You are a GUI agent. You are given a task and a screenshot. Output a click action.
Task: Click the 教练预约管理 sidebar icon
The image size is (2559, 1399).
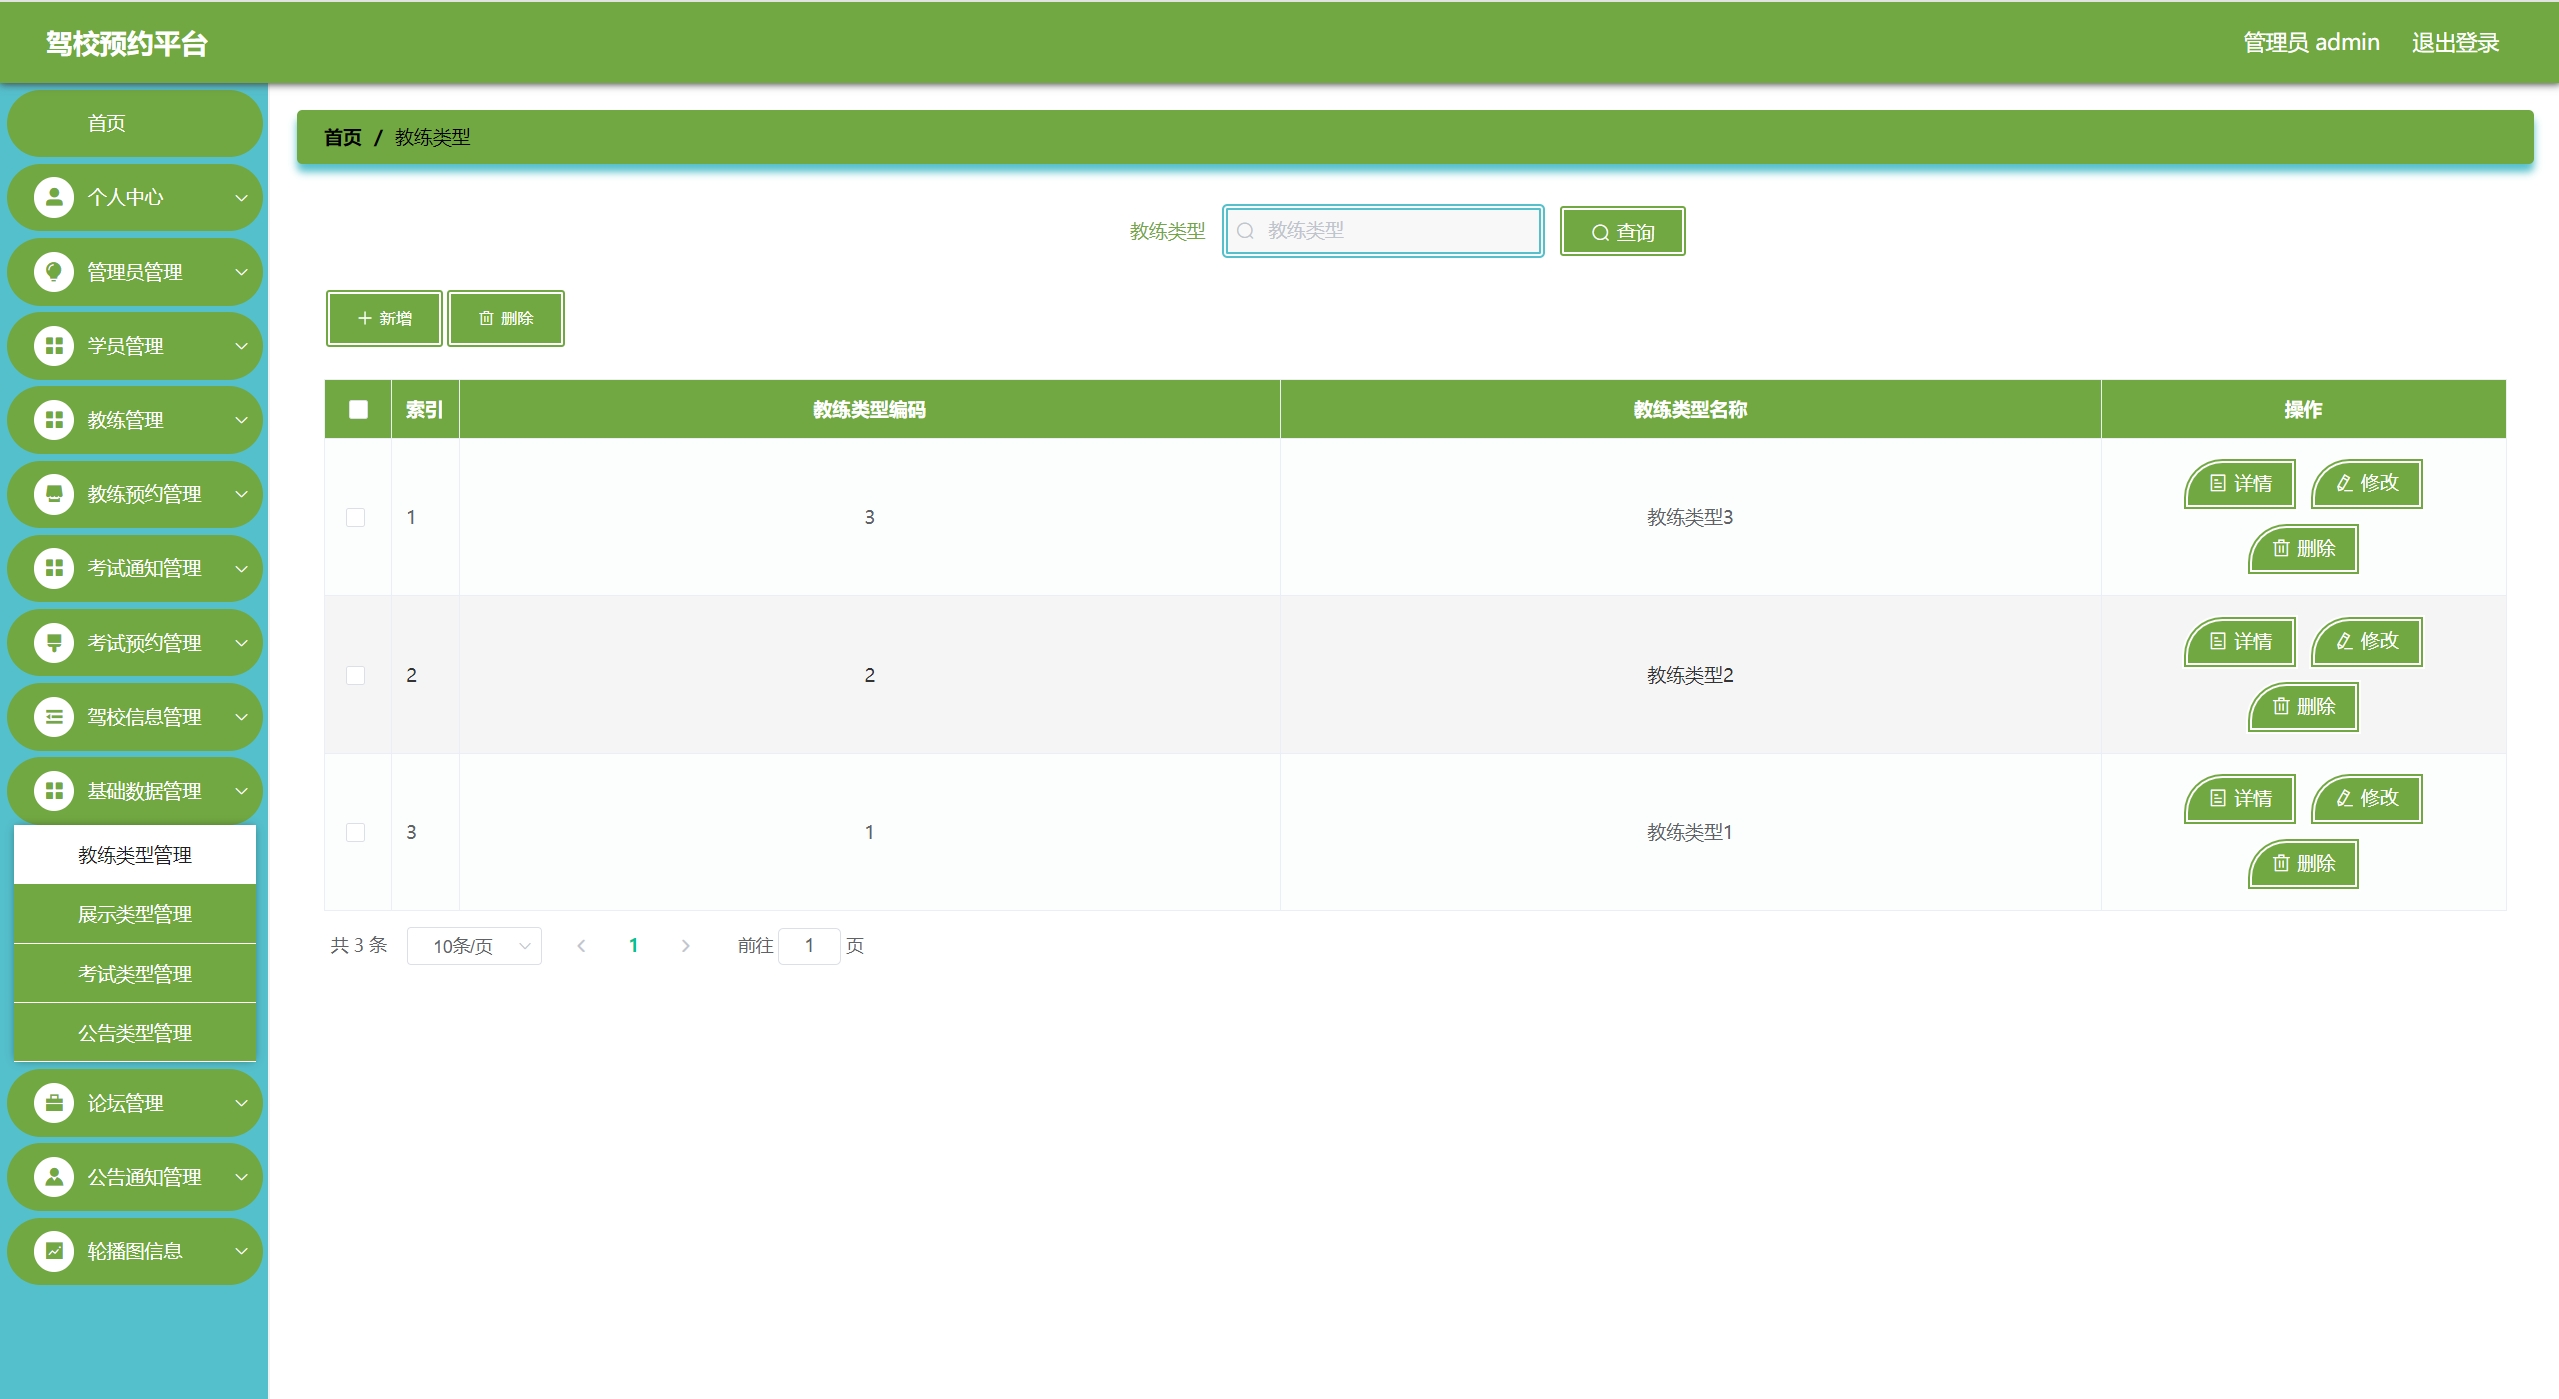click(x=54, y=494)
